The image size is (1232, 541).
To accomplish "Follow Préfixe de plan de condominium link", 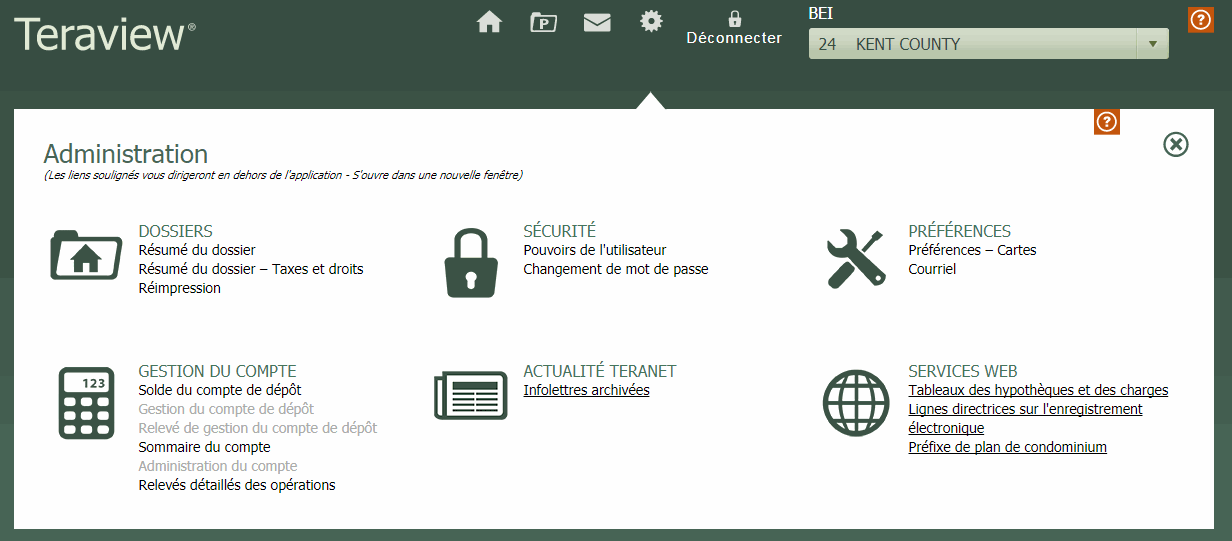I will pos(1007,447).
